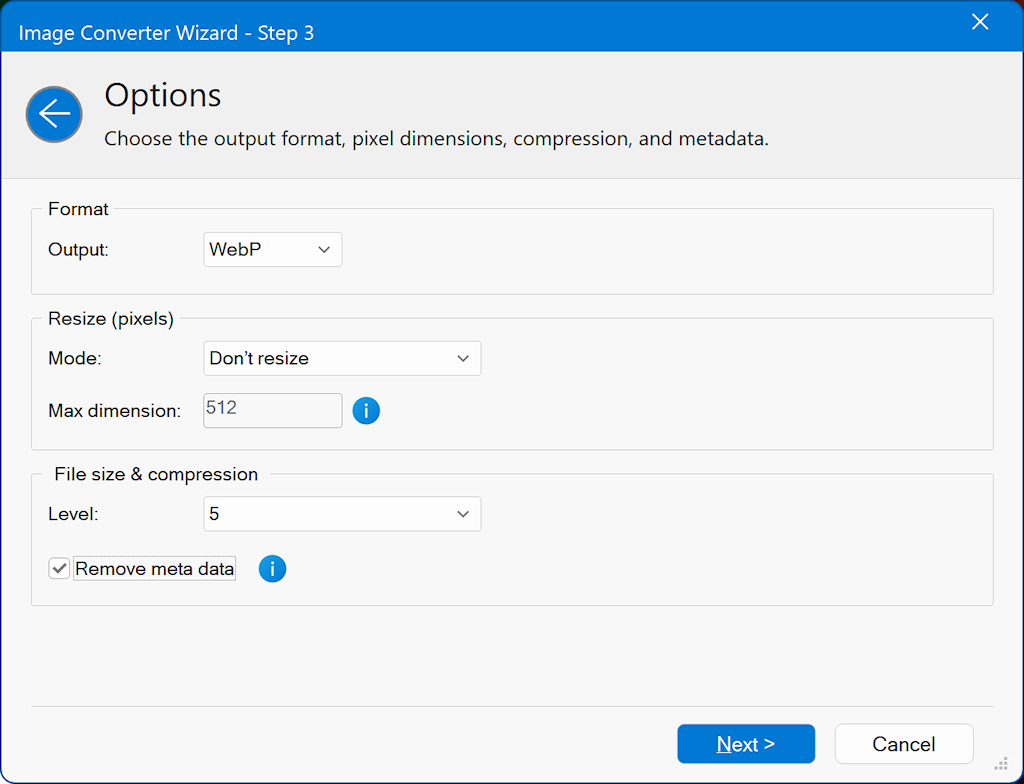Click into the Max dimension field

[272, 410]
